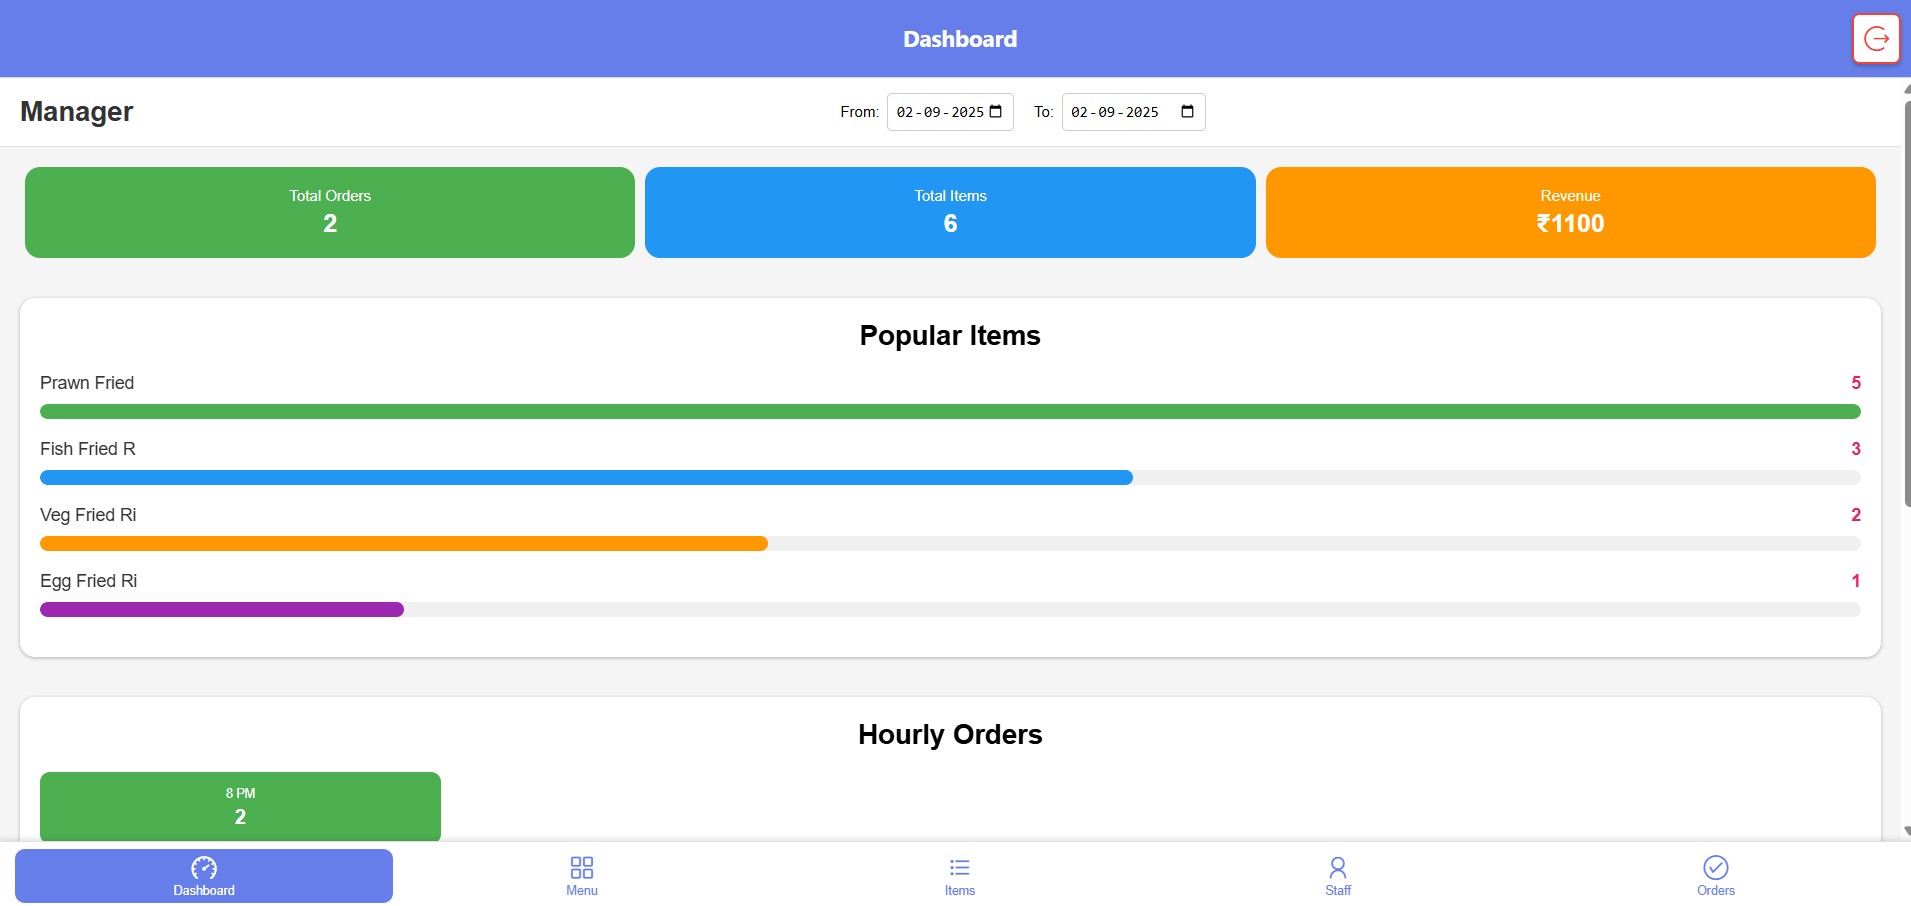
Task: Click the To date calendar icon
Action: coord(1186,112)
